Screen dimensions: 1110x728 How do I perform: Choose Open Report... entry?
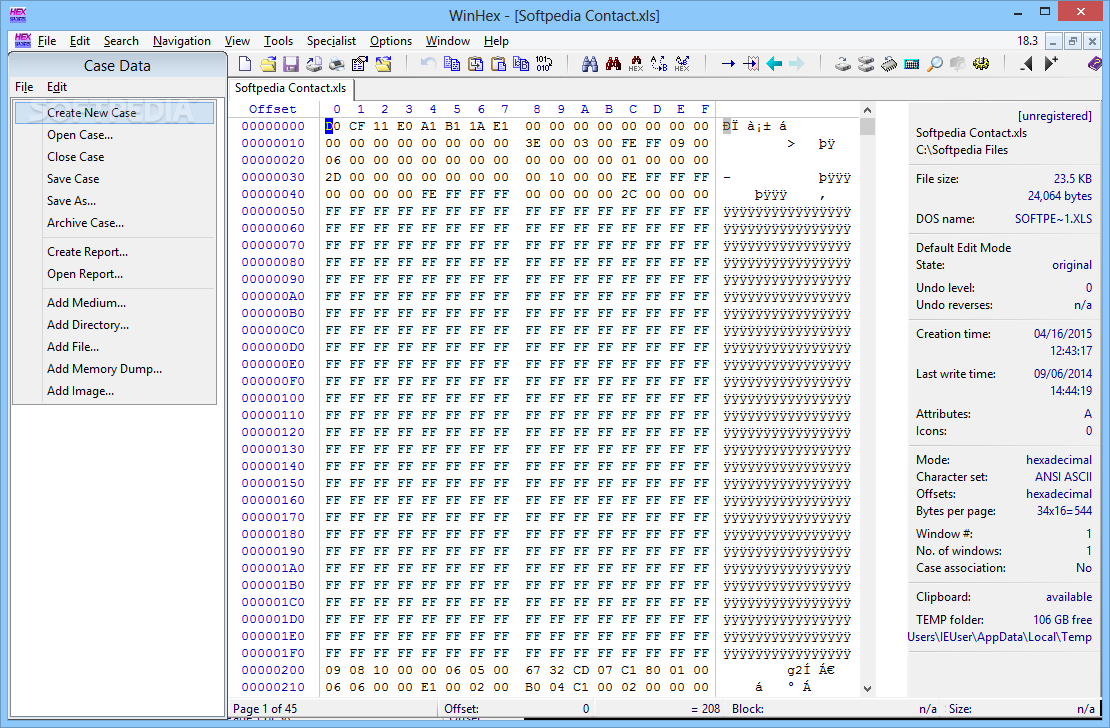(115, 273)
